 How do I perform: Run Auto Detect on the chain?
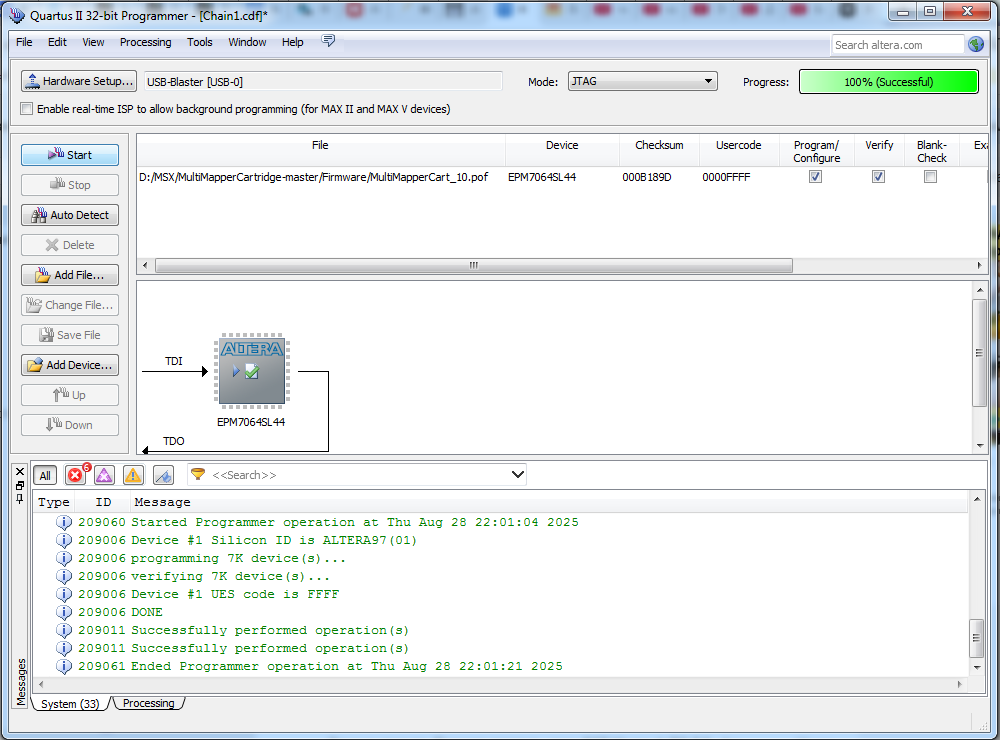pyautogui.click(x=70, y=215)
